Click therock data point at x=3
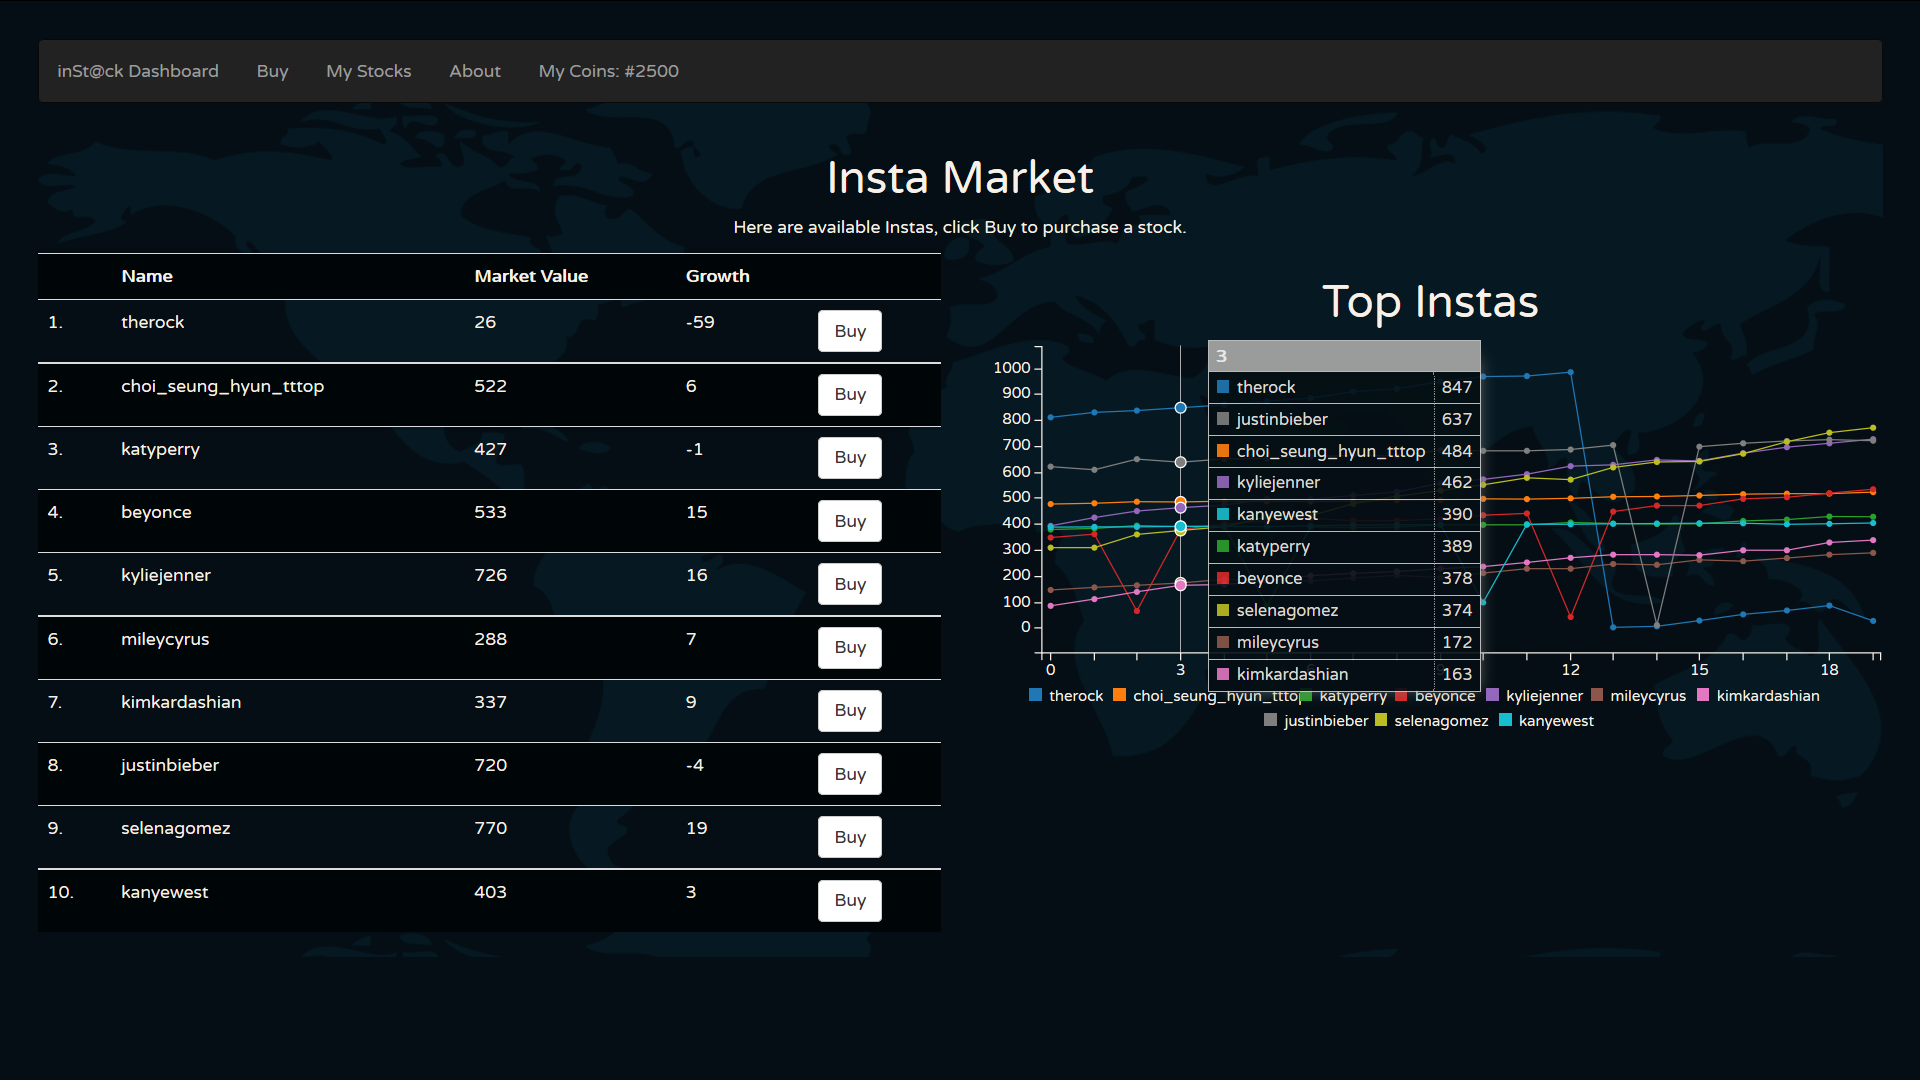The width and height of the screenshot is (1920, 1080). pos(1180,408)
